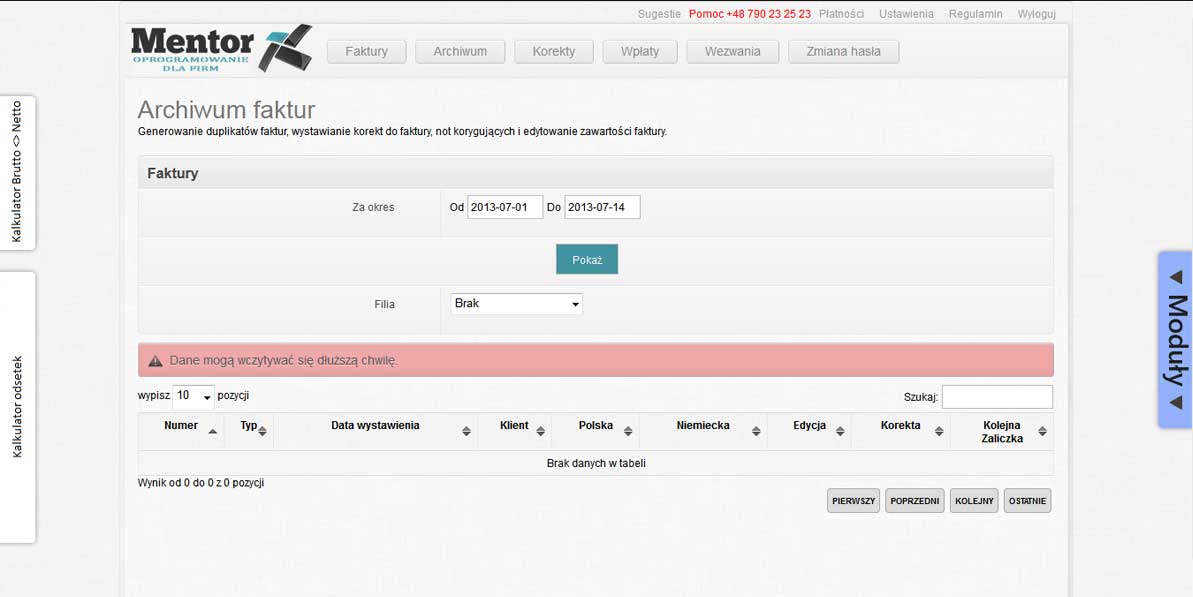Click the Od start date field
Screen dimensions: 1193x597
pyautogui.click(x=505, y=207)
